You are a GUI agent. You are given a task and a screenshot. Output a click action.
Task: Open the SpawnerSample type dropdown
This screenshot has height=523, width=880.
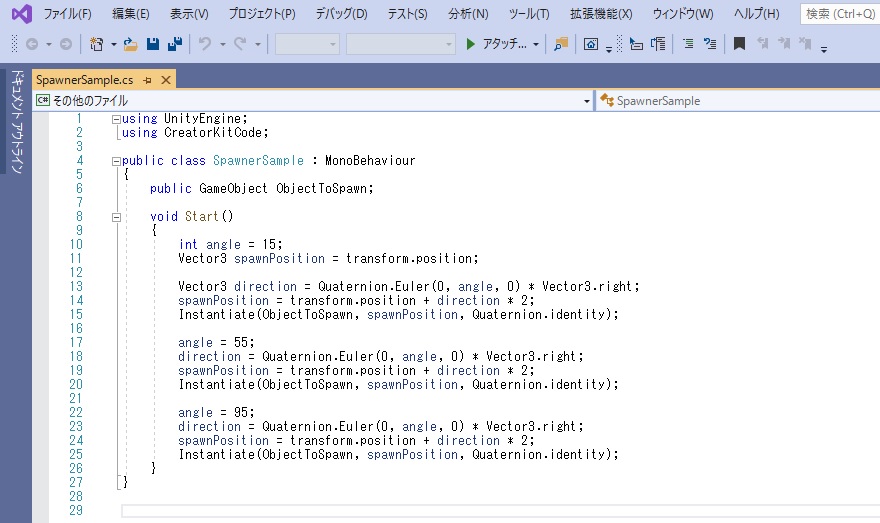click(738, 100)
